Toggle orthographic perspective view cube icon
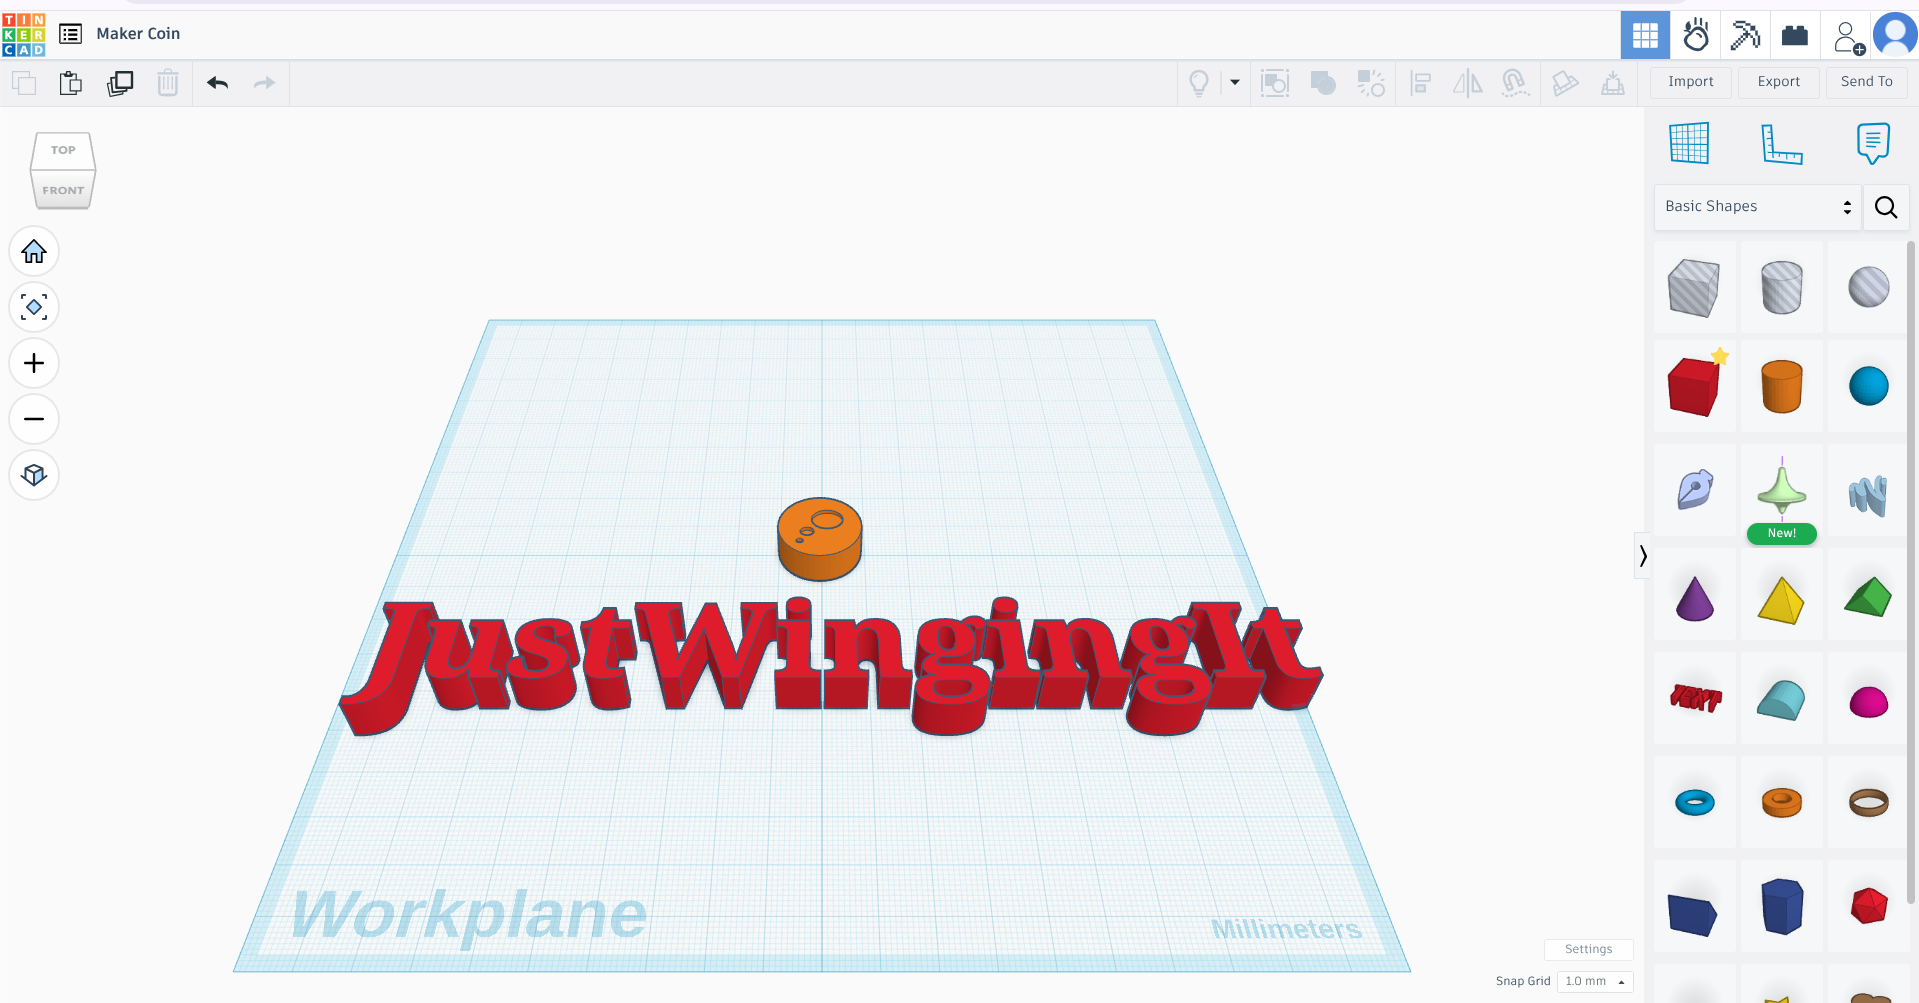Image resolution: width=1919 pixels, height=1003 pixels. click(34, 475)
